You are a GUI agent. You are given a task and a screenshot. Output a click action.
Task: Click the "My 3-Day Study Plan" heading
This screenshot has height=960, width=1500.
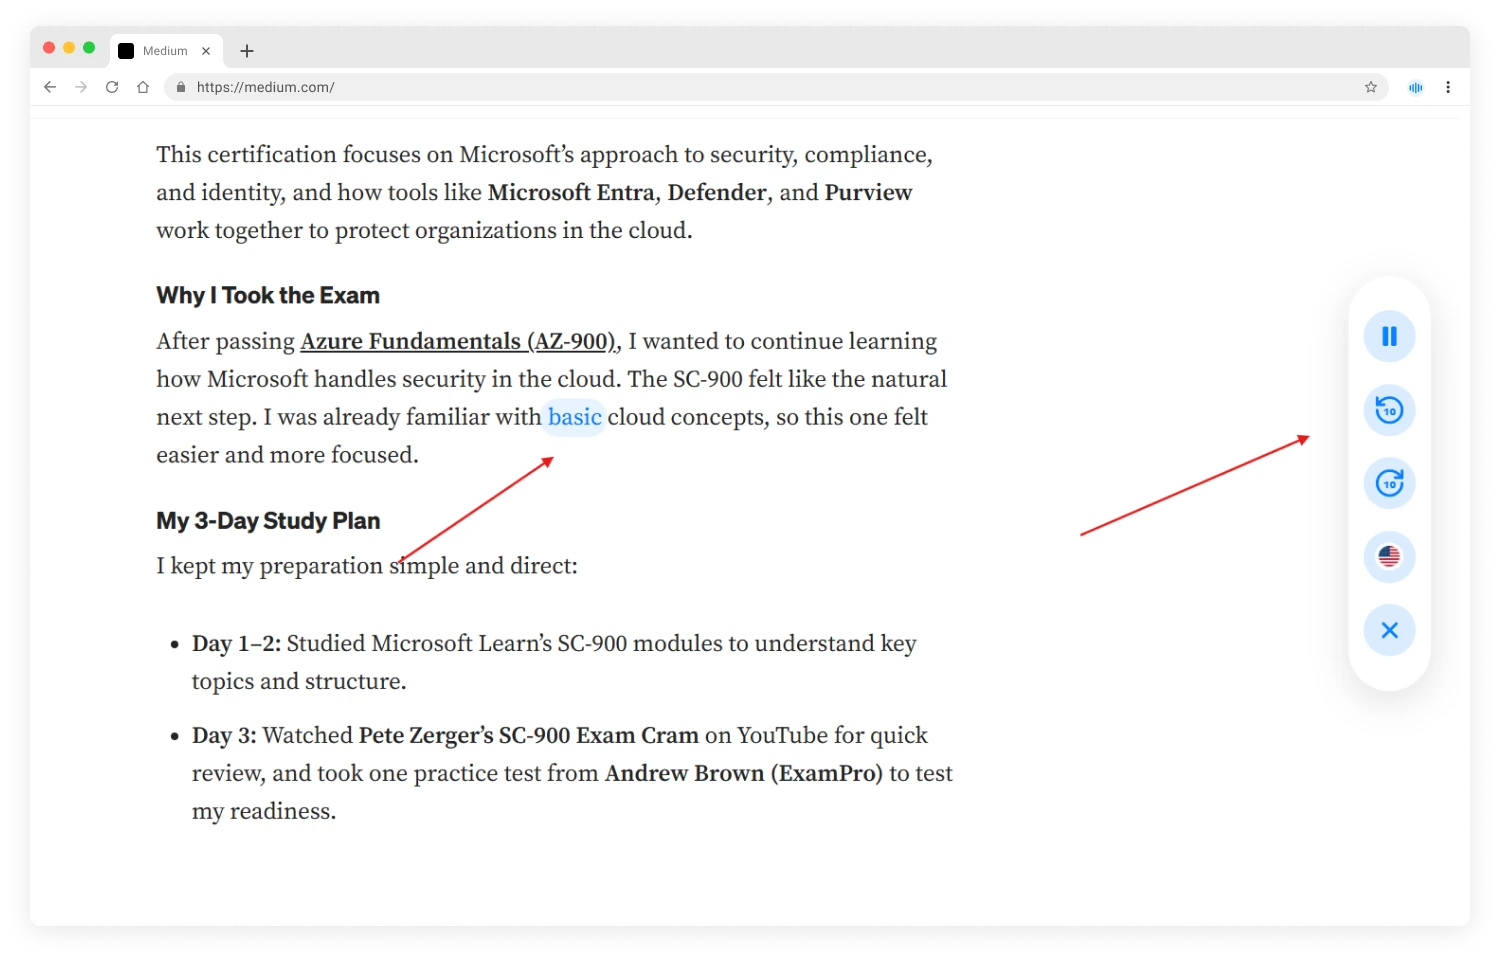(x=268, y=521)
